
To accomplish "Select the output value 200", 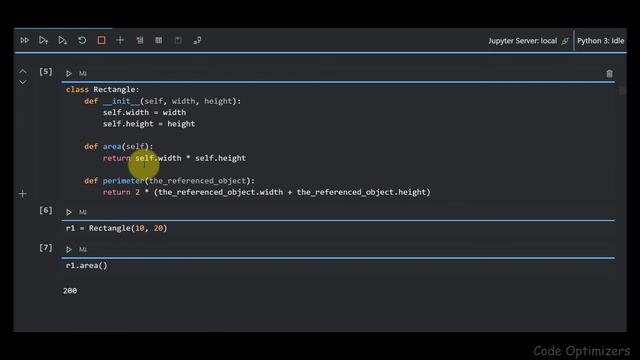I will tap(70, 291).
